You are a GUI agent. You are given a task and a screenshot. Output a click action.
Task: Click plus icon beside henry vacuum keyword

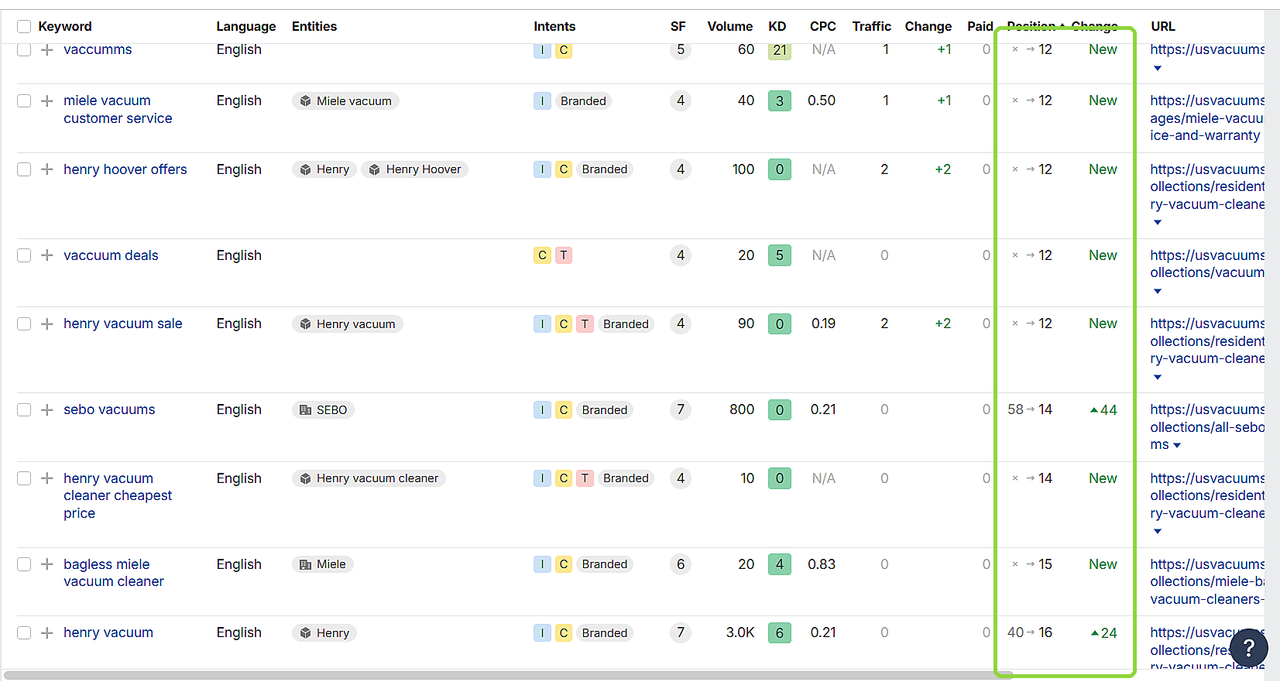click(x=47, y=633)
